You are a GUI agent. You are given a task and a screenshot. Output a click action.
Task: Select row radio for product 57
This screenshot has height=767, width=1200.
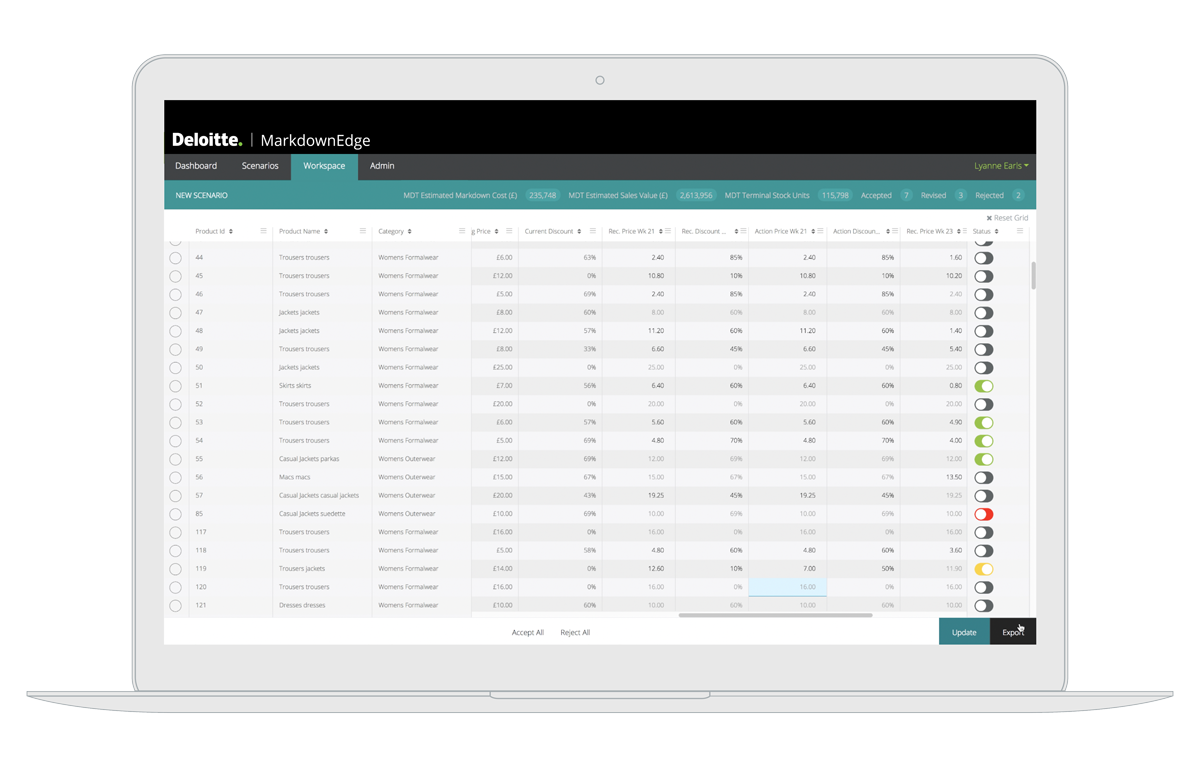[x=175, y=496]
